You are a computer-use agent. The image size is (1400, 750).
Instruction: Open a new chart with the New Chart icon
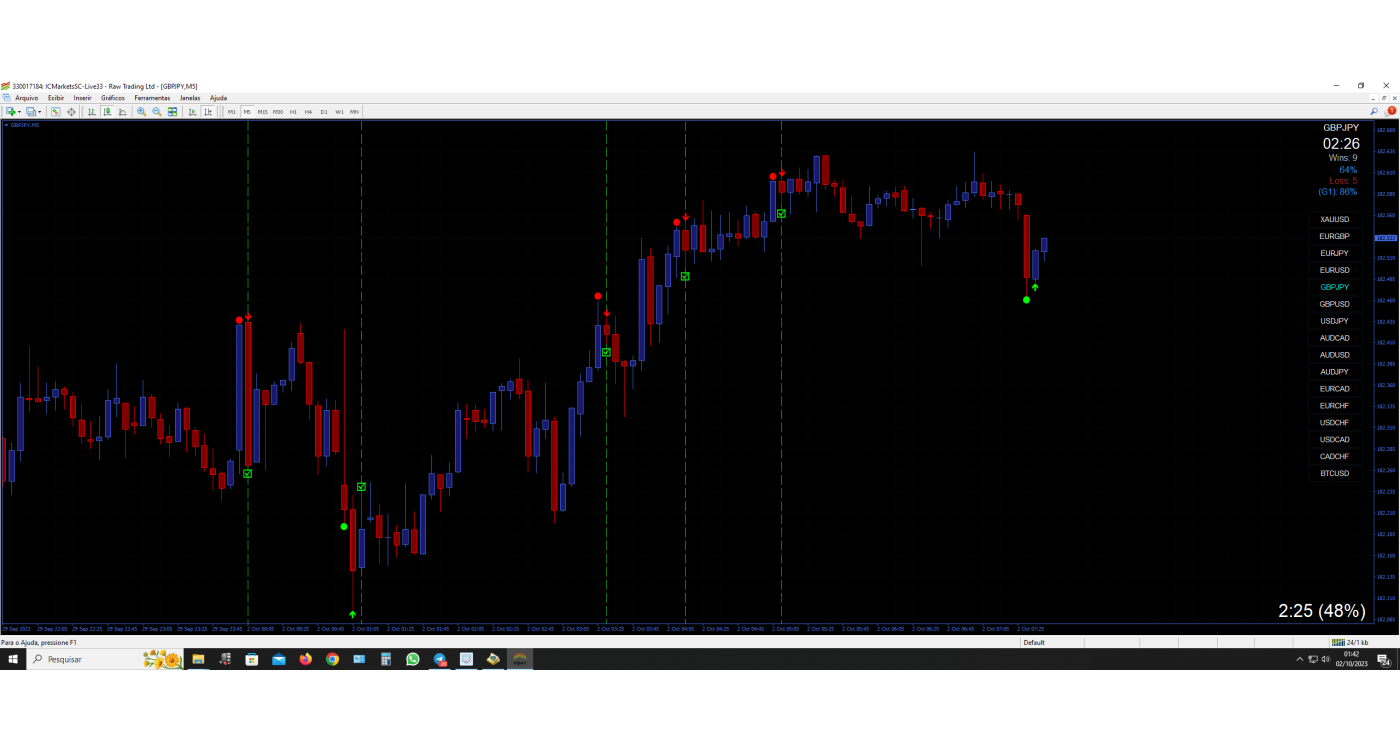pos(8,112)
